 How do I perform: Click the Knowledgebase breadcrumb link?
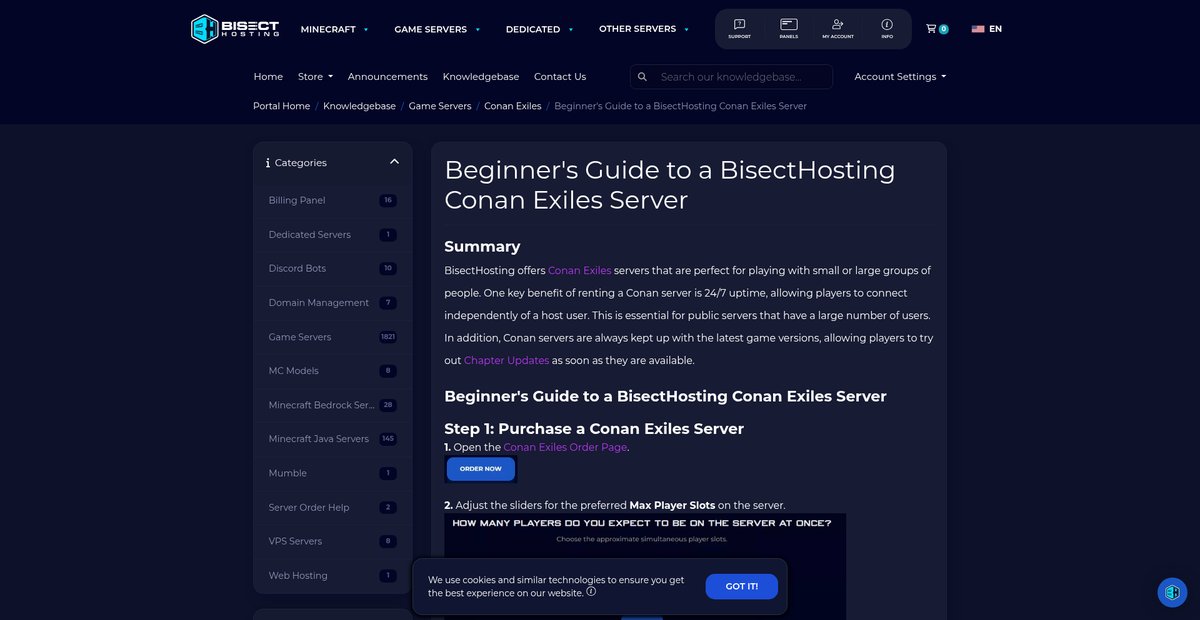pyautogui.click(x=359, y=106)
